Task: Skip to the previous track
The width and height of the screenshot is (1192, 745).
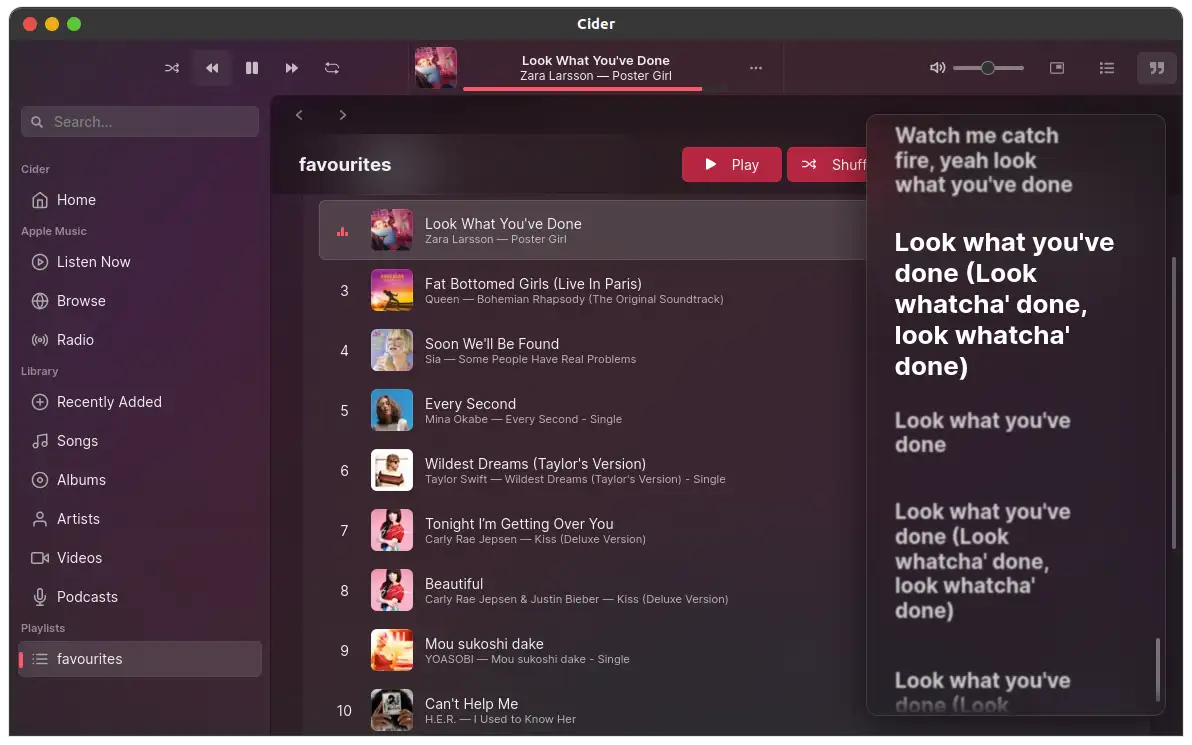Action: tap(212, 68)
